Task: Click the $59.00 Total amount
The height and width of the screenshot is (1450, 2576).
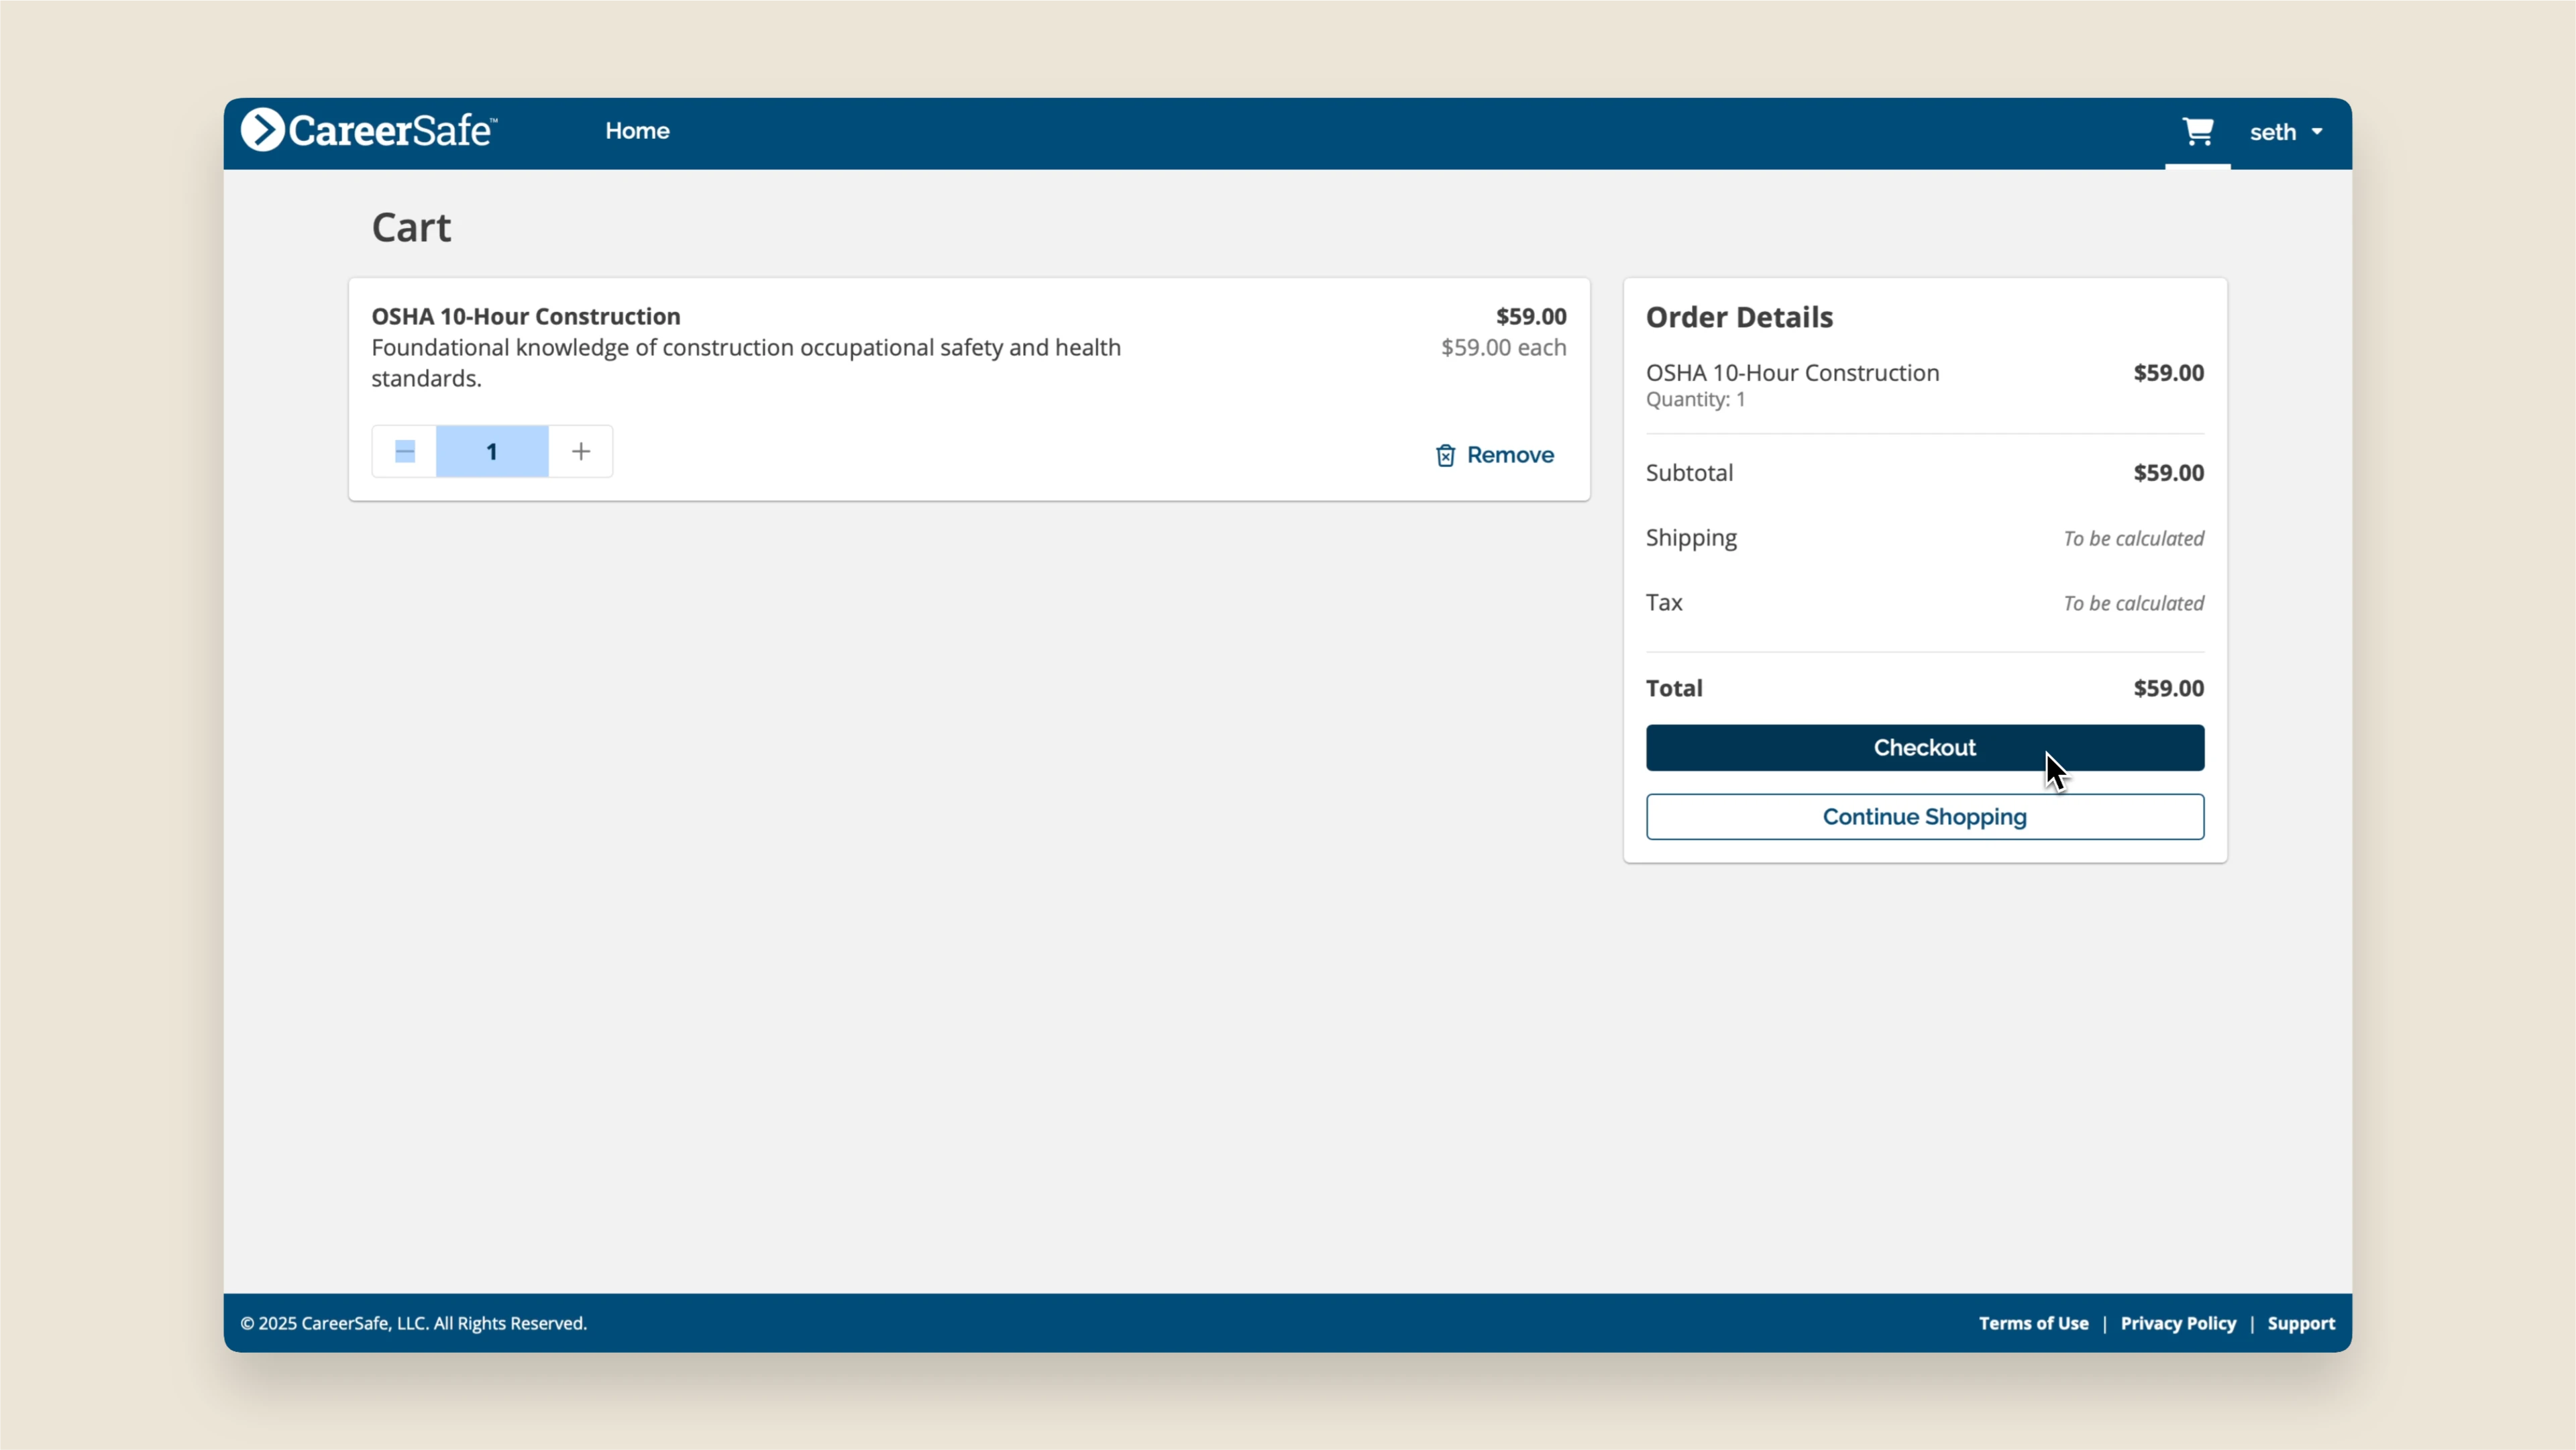Action: (x=2168, y=688)
